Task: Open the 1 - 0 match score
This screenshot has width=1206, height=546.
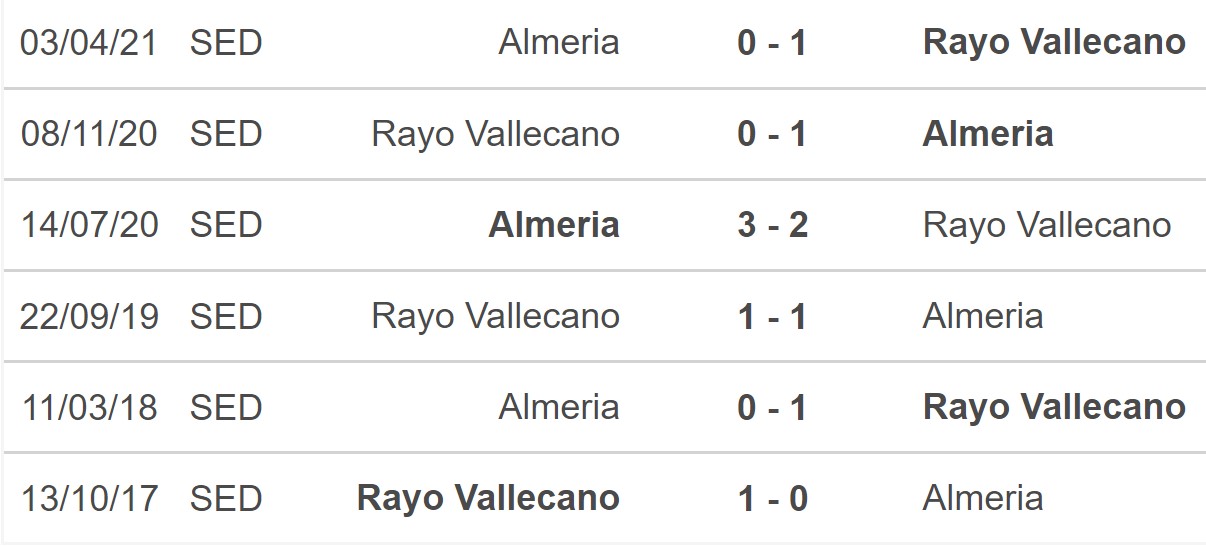Action: click(772, 498)
